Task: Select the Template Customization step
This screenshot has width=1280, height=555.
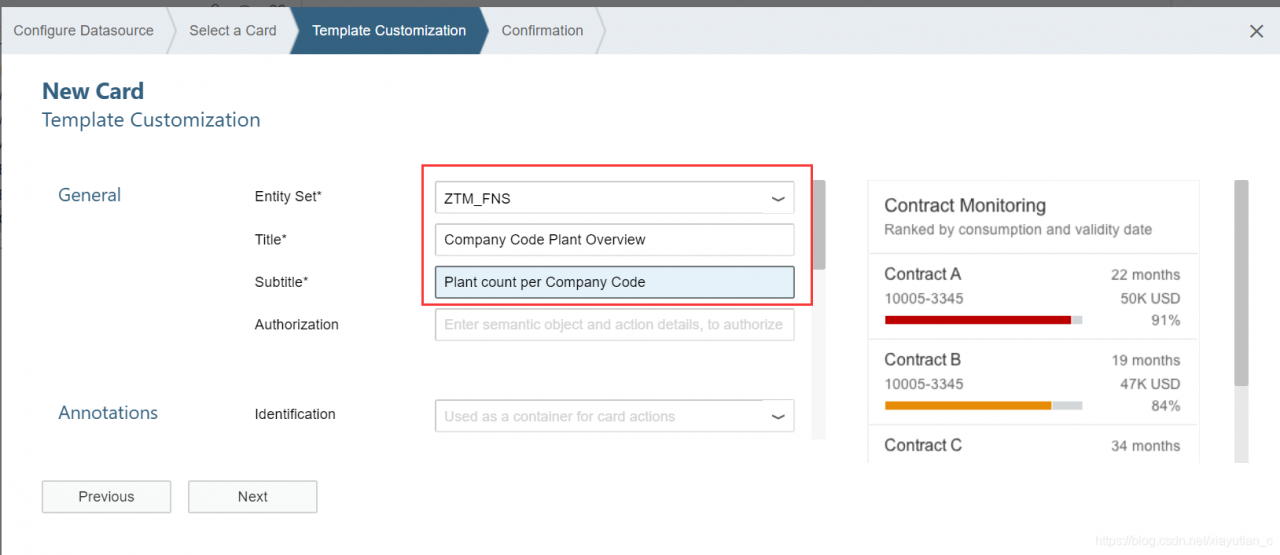Action: [389, 31]
